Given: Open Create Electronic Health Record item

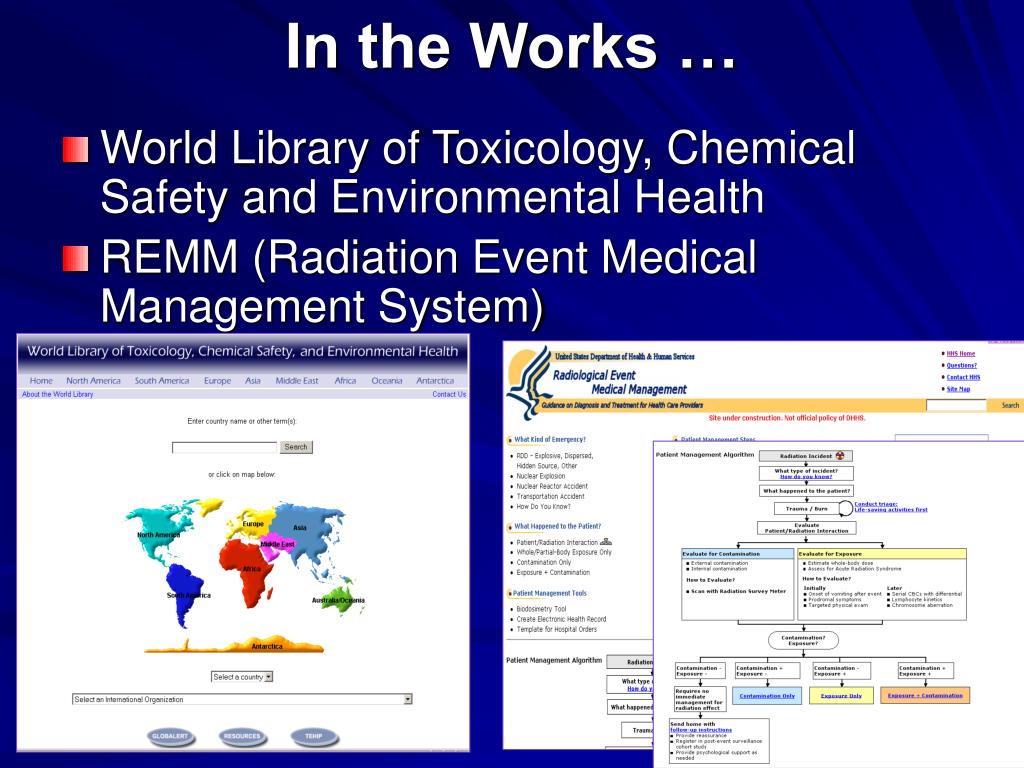Looking at the screenshot, I should (561, 619).
